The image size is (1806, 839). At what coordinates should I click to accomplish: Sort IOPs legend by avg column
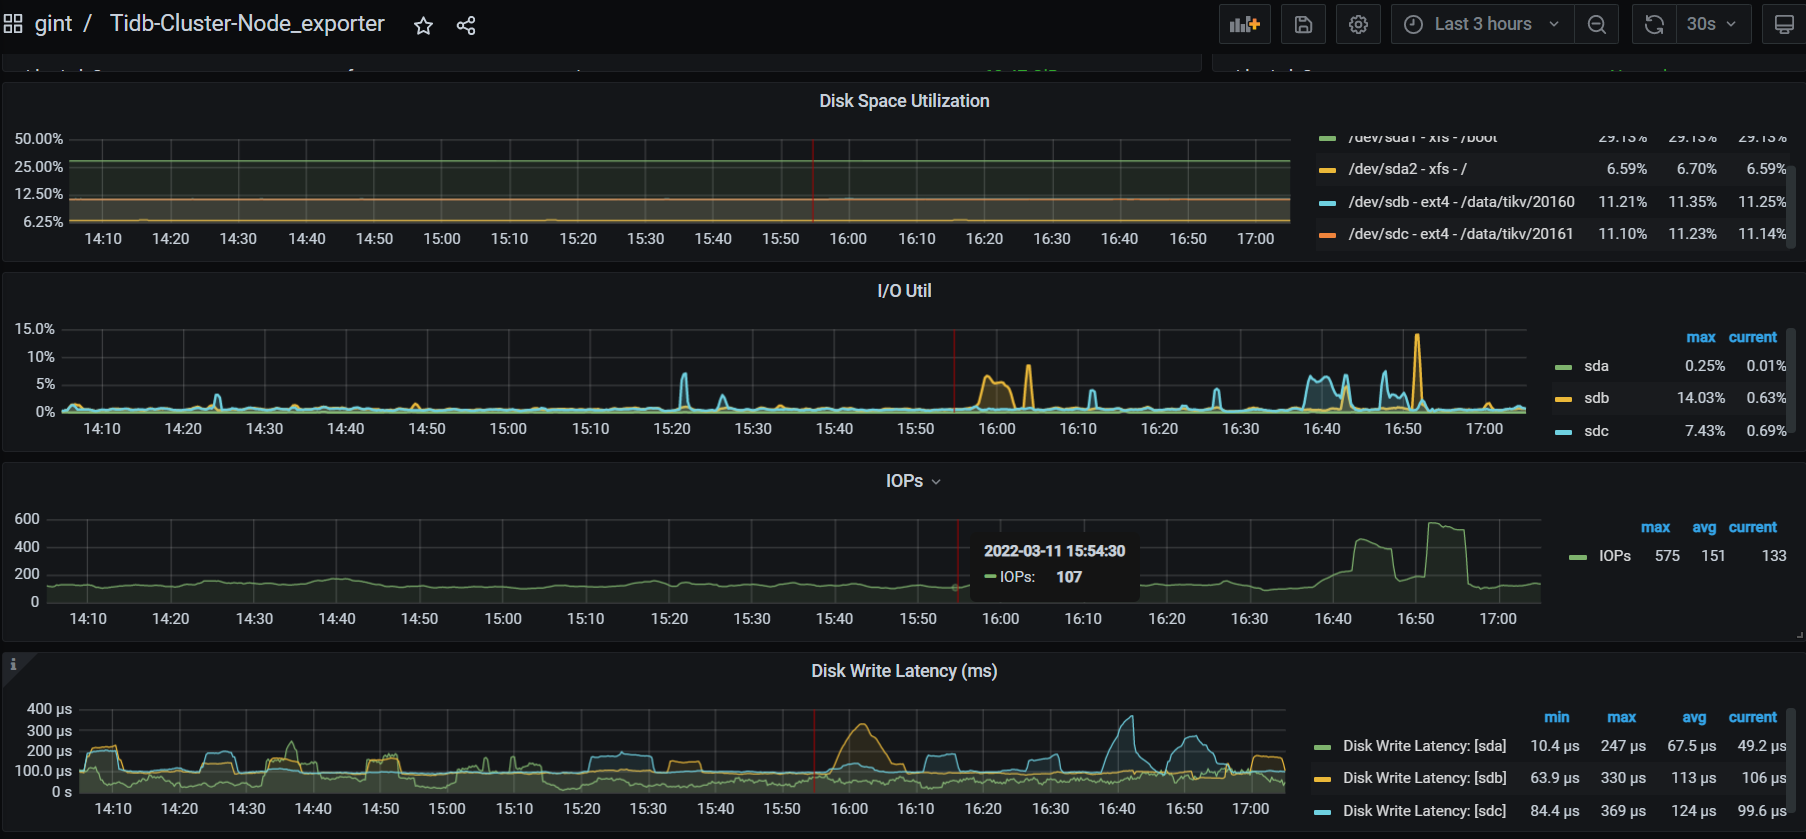point(1704,527)
